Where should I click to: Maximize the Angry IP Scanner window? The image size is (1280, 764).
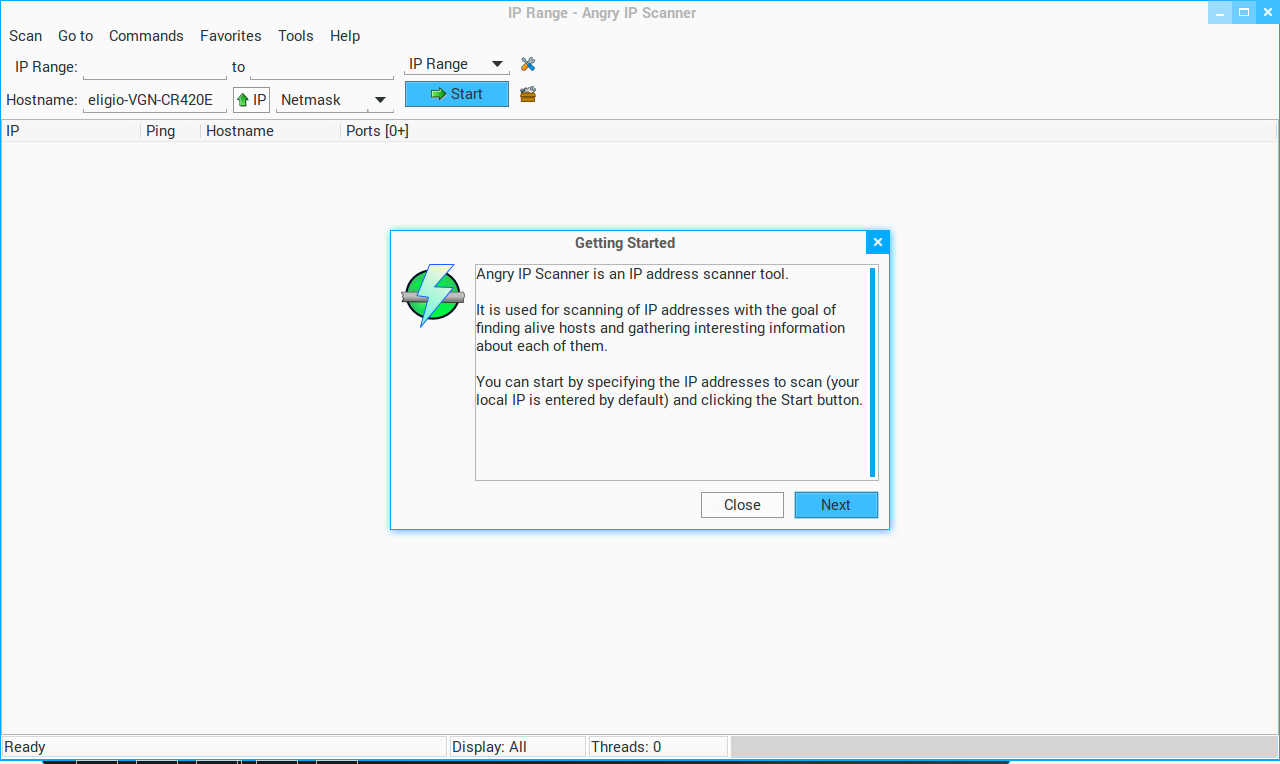tap(1244, 12)
